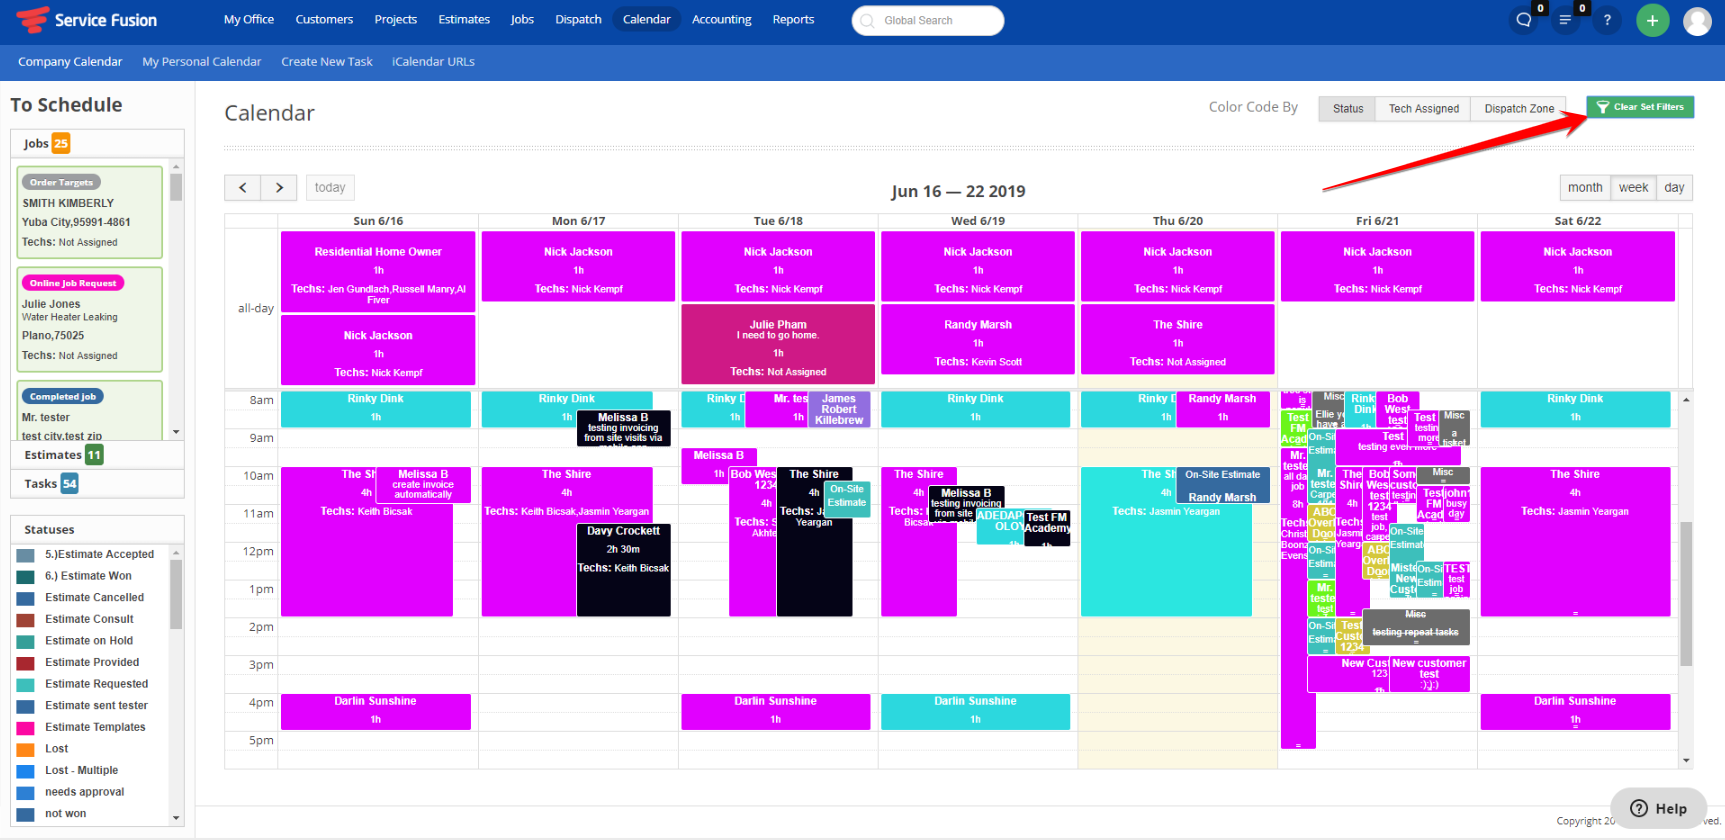Screen dimensions: 1725x840
Task: Color code by Dispatch Zone
Action: coord(1519,108)
